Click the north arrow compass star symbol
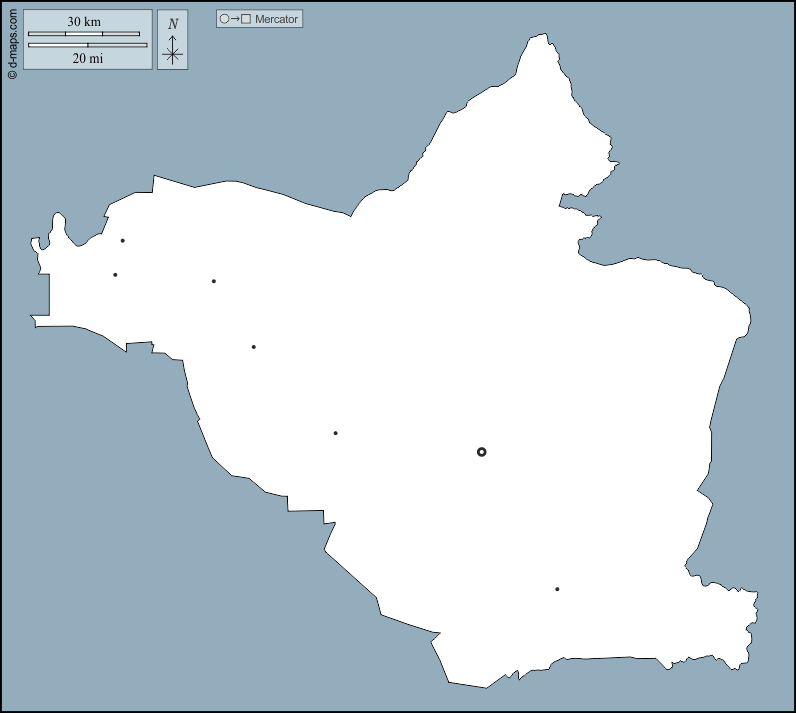Image resolution: width=796 pixels, height=713 pixels. tap(173, 53)
